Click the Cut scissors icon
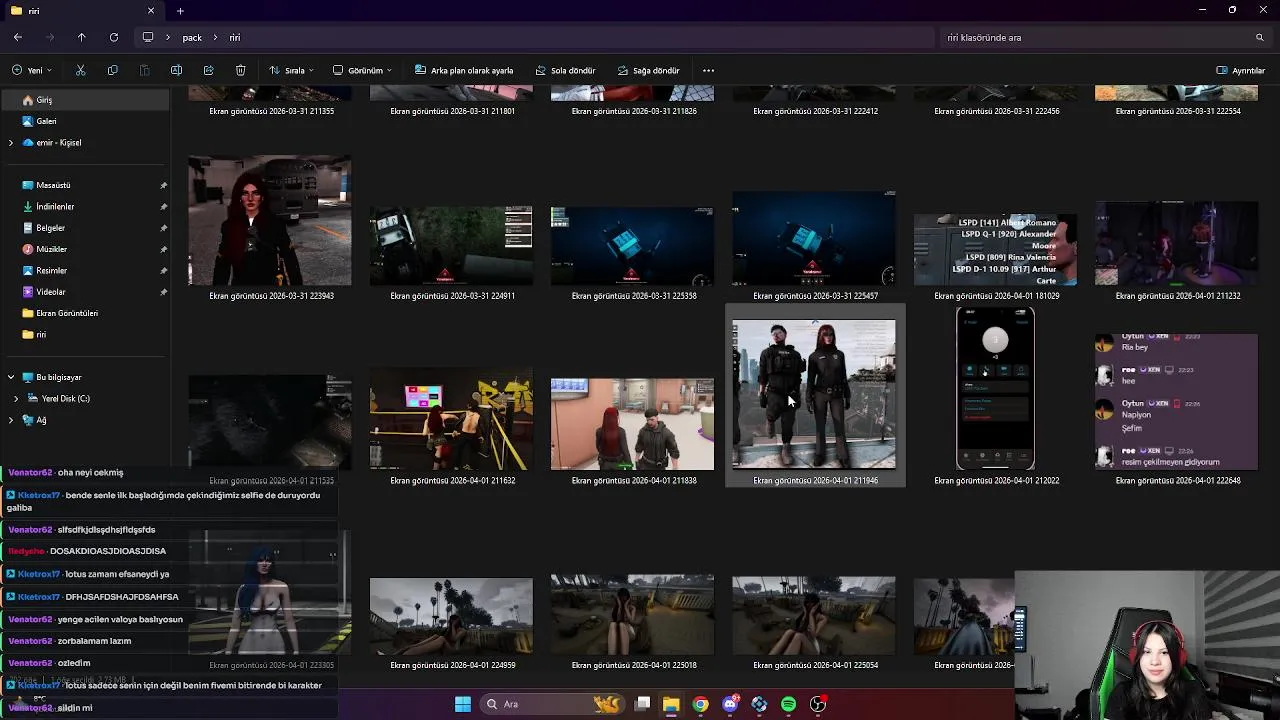Viewport: 1280px width, 720px height. point(81,71)
